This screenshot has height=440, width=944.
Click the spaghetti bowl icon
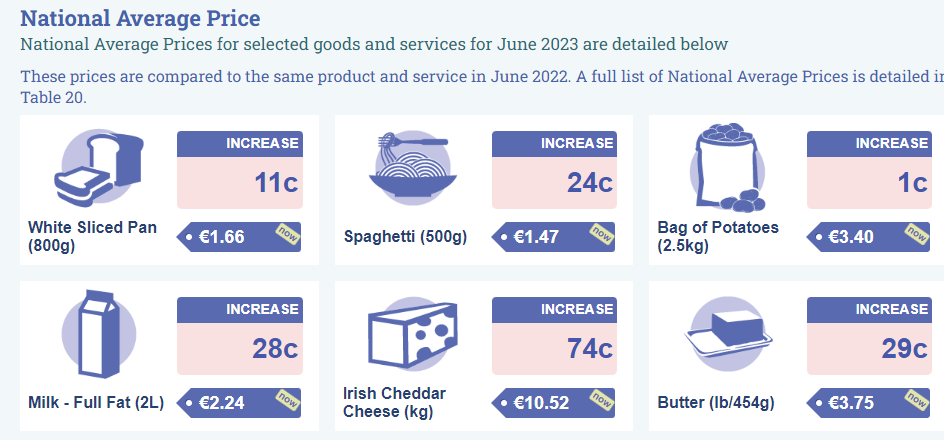coord(412,167)
